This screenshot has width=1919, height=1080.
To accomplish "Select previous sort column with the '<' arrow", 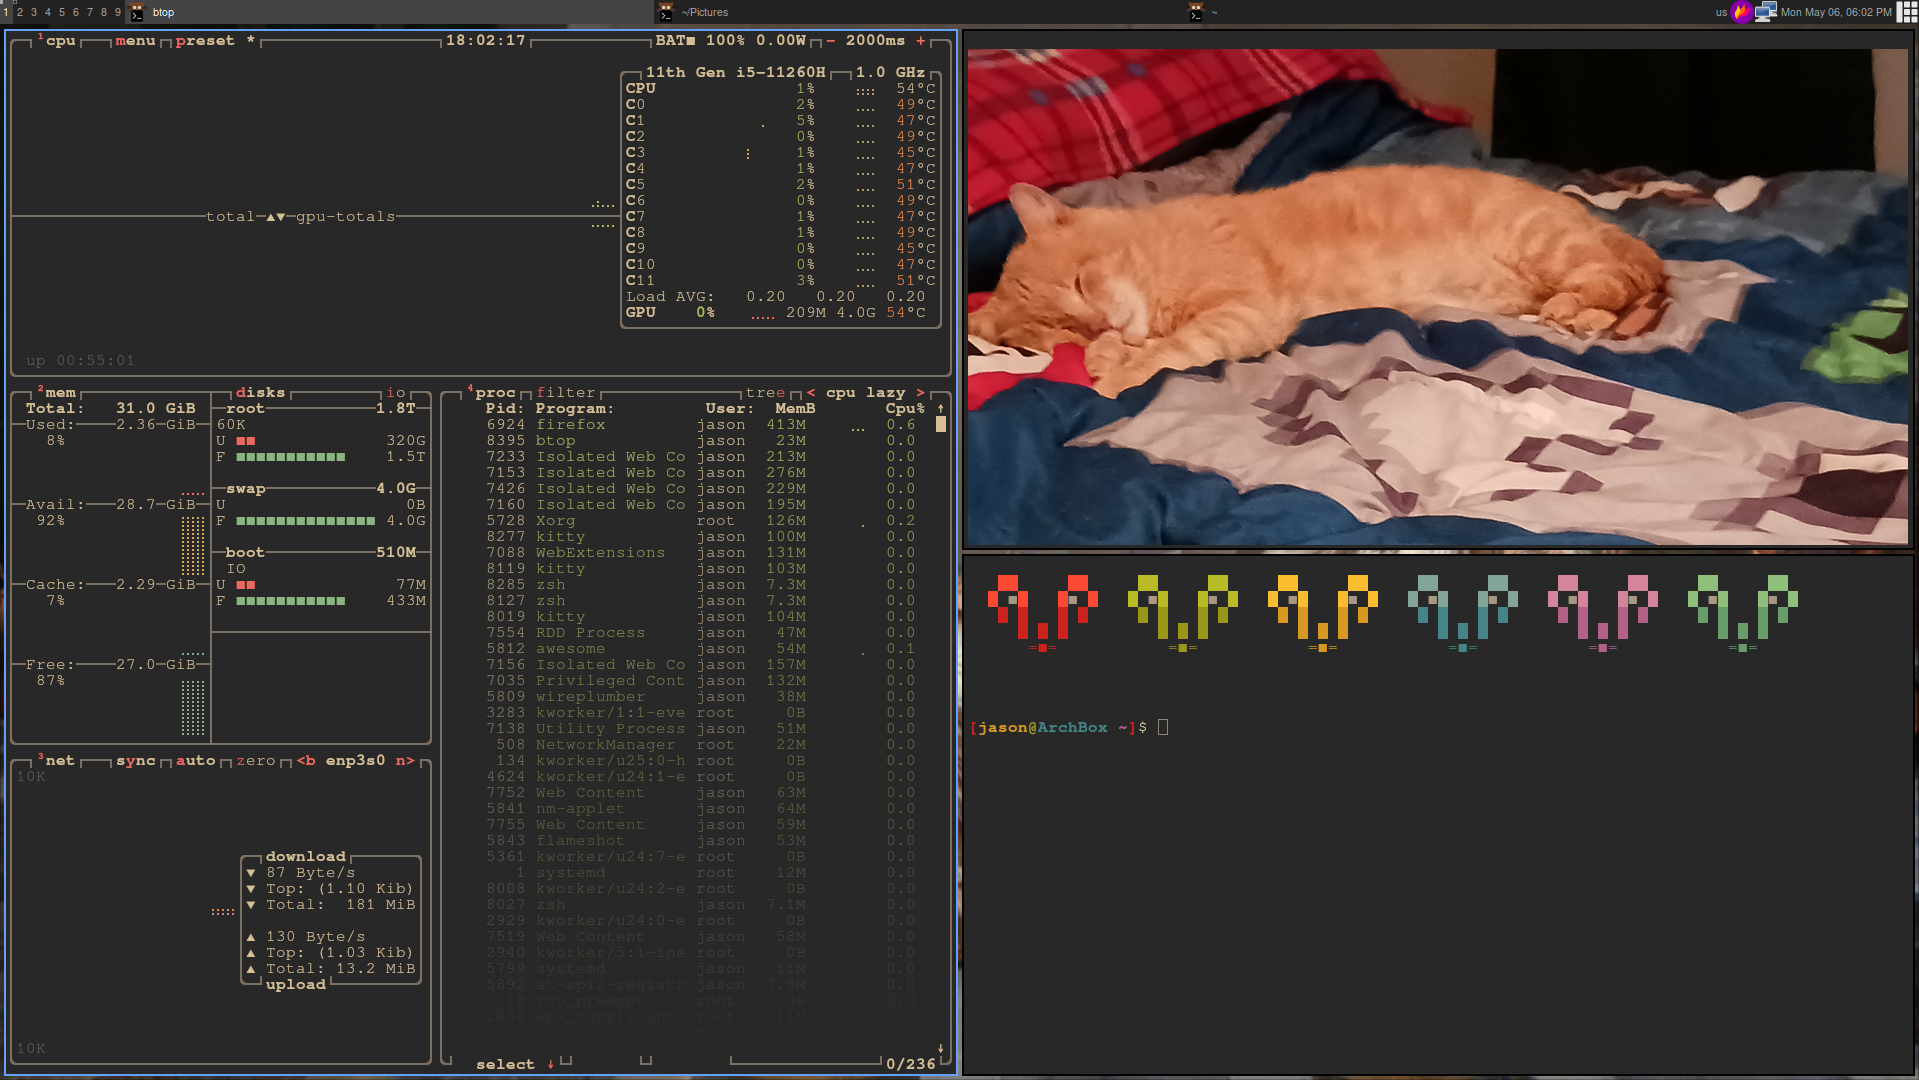I will pos(811,392).
